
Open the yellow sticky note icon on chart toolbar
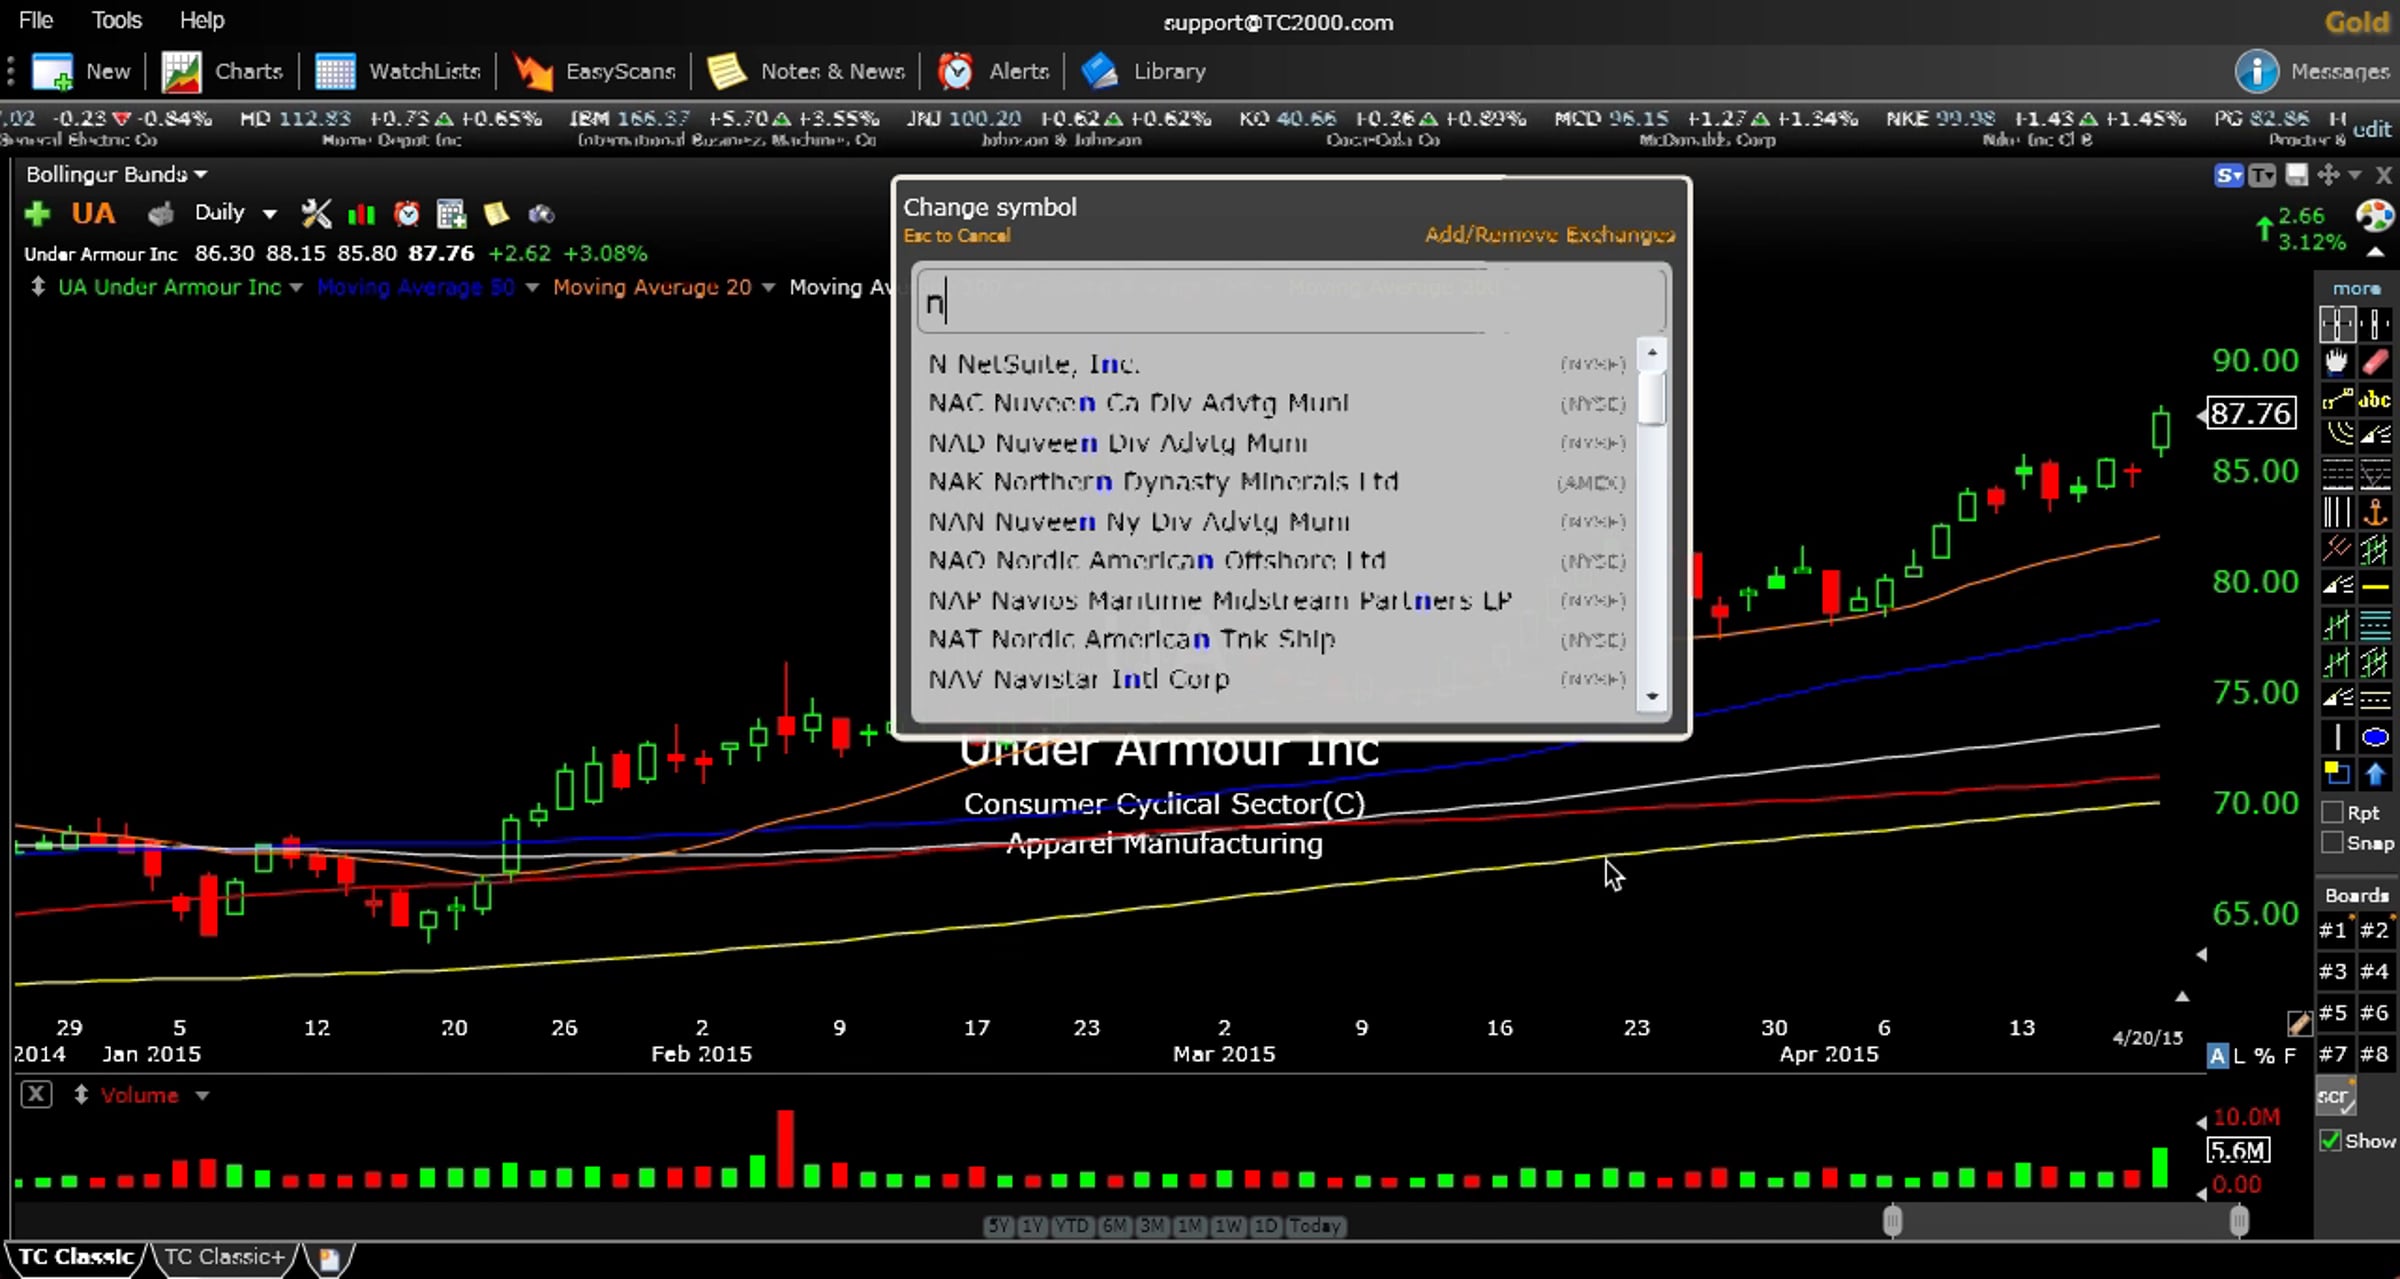(496, 213)
